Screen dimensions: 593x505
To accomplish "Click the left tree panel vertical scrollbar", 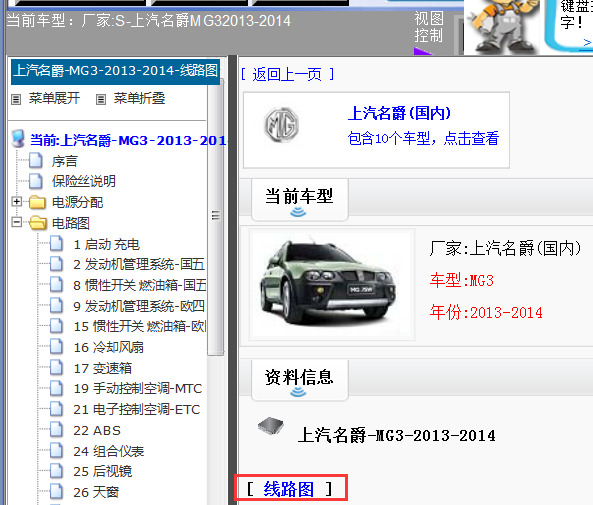I will tap(216, 217).
